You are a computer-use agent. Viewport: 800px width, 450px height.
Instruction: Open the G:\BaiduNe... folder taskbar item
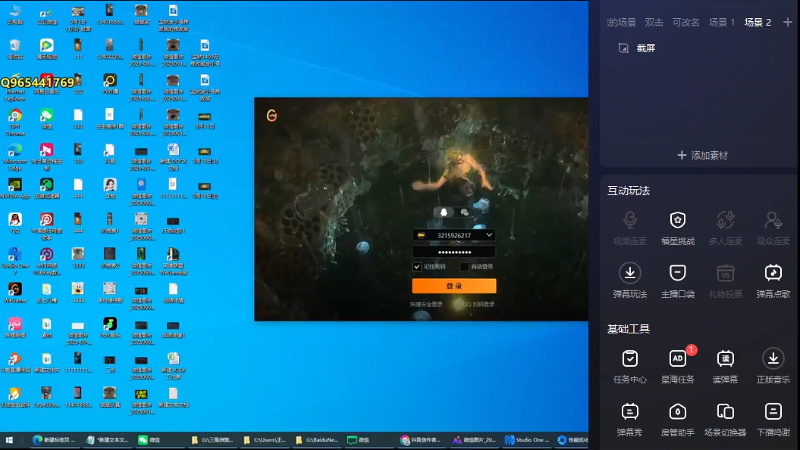pyautogui.click(x=317, y=440)
